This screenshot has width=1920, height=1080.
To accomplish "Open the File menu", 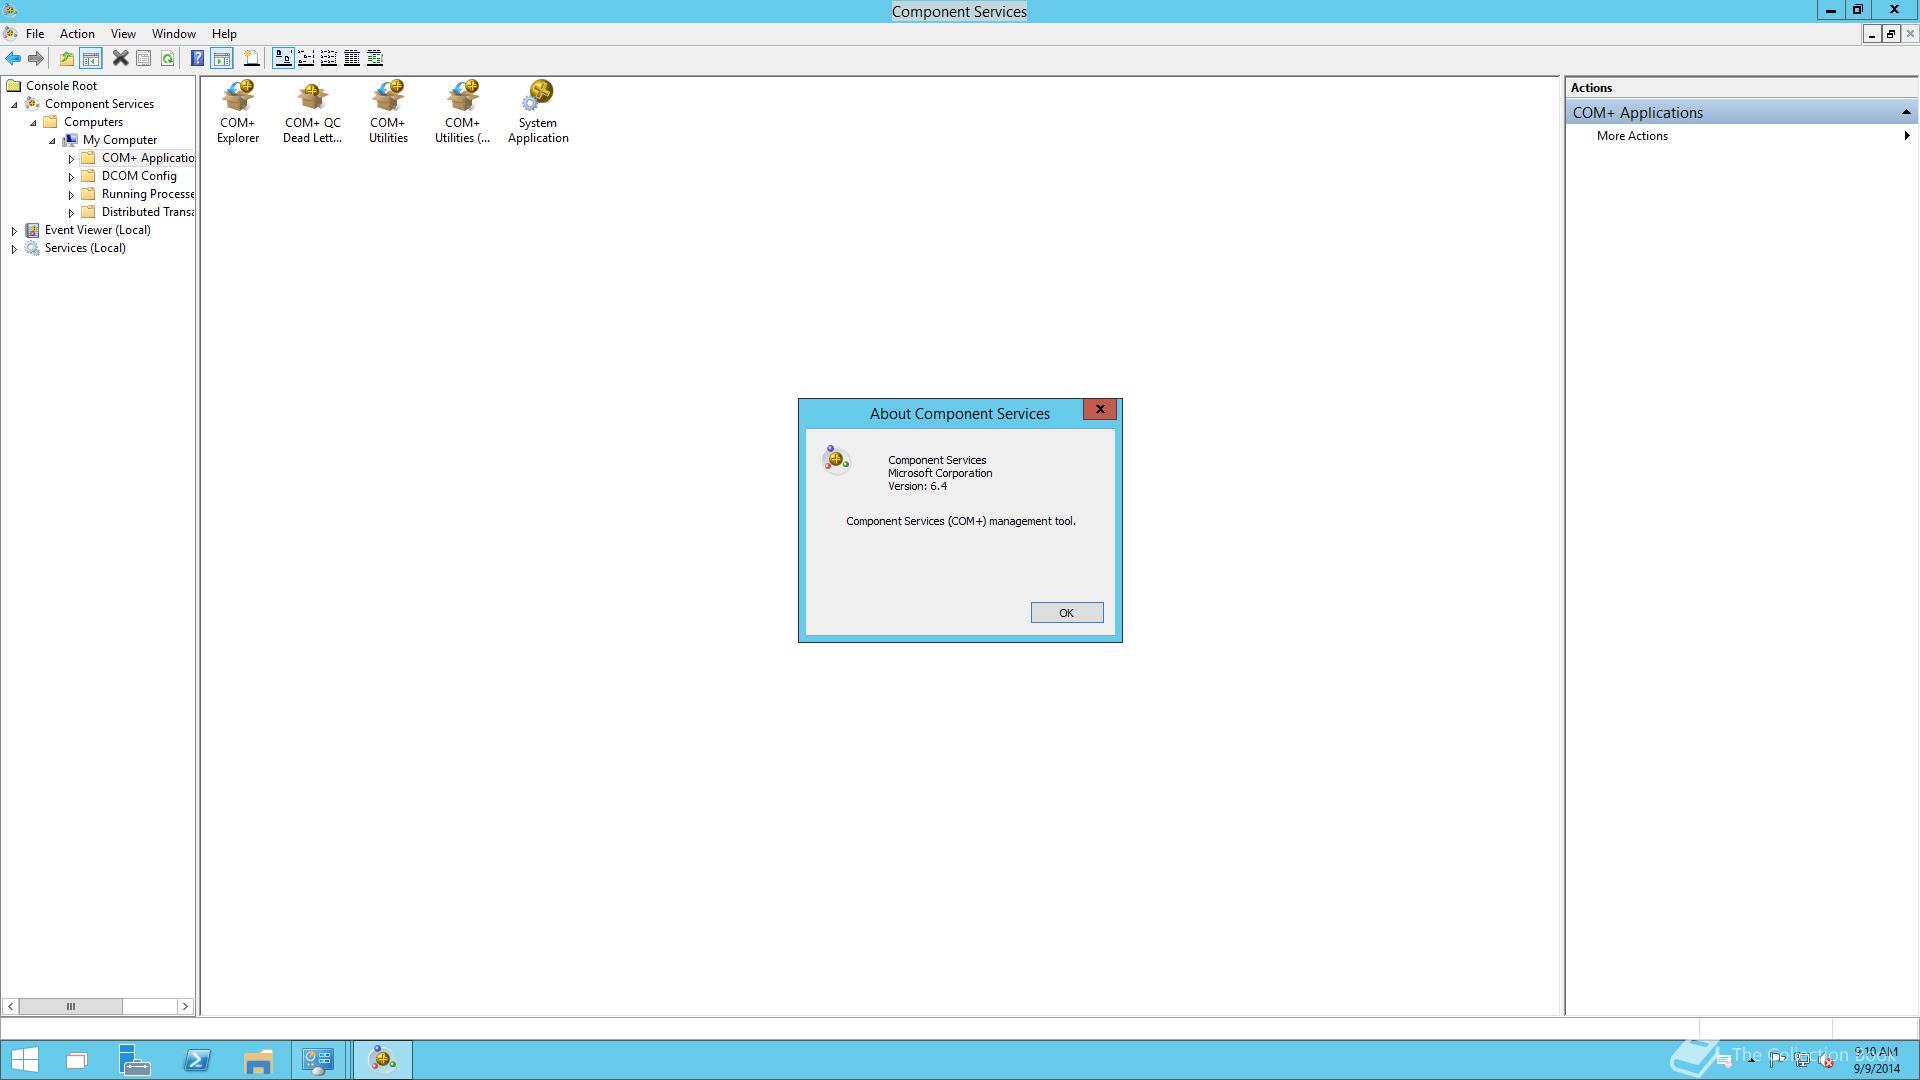I will 35,33.
